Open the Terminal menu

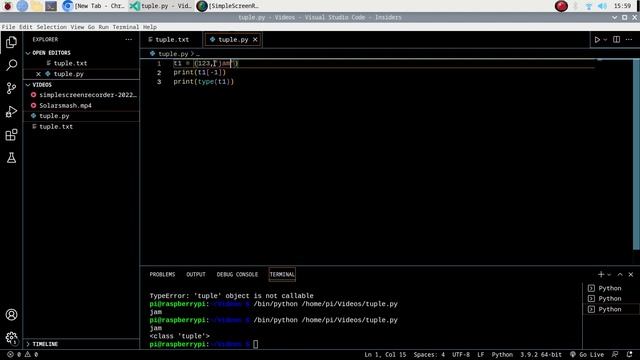(x=126, y=27)
